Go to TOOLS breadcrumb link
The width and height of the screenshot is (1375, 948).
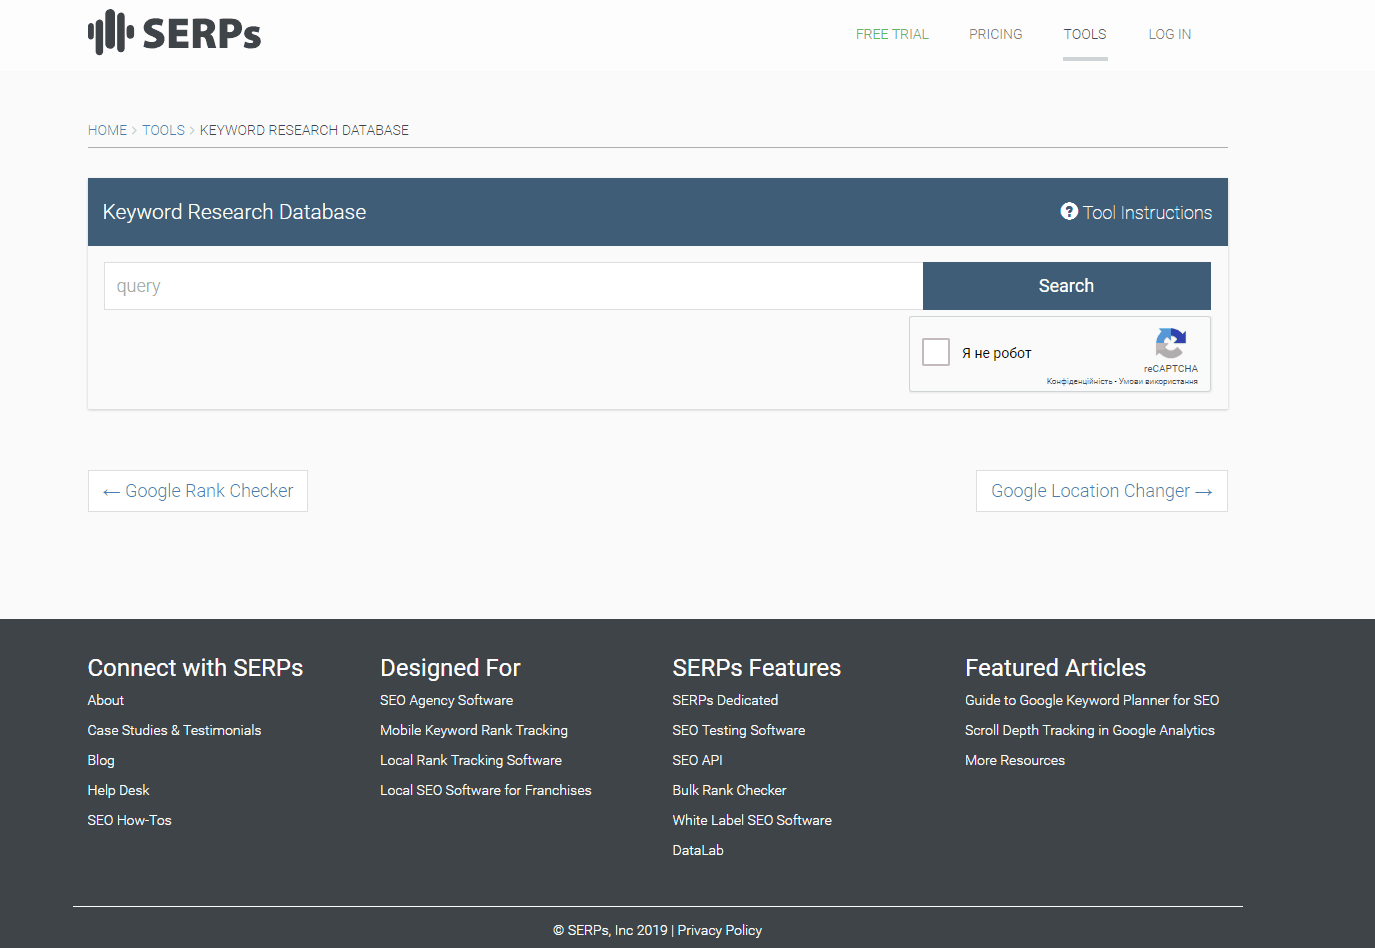click(163, 130)
